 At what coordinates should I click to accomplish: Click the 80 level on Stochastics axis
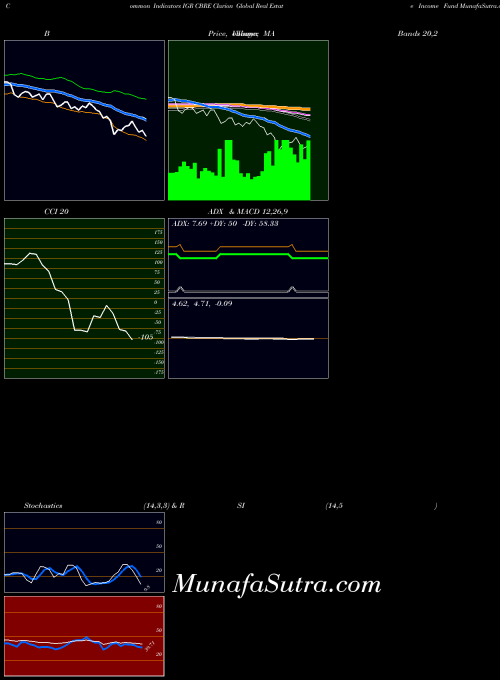tap(159, 523)
